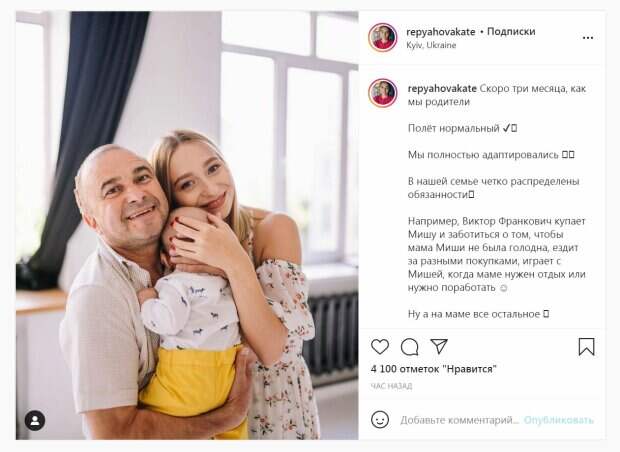Toggle the Подписки following button

click(511, 32)
